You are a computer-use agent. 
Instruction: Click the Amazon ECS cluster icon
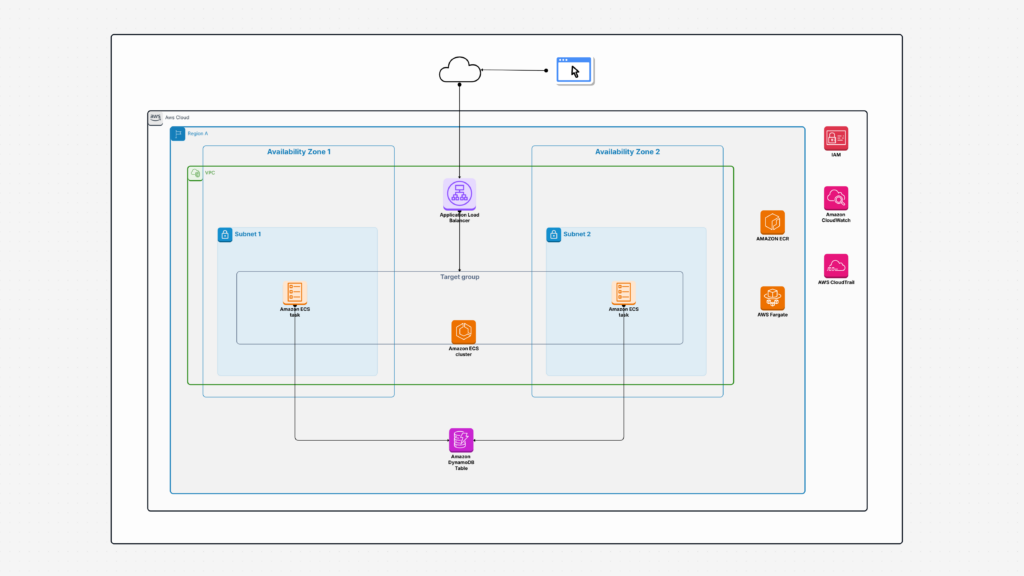[461, 331]
